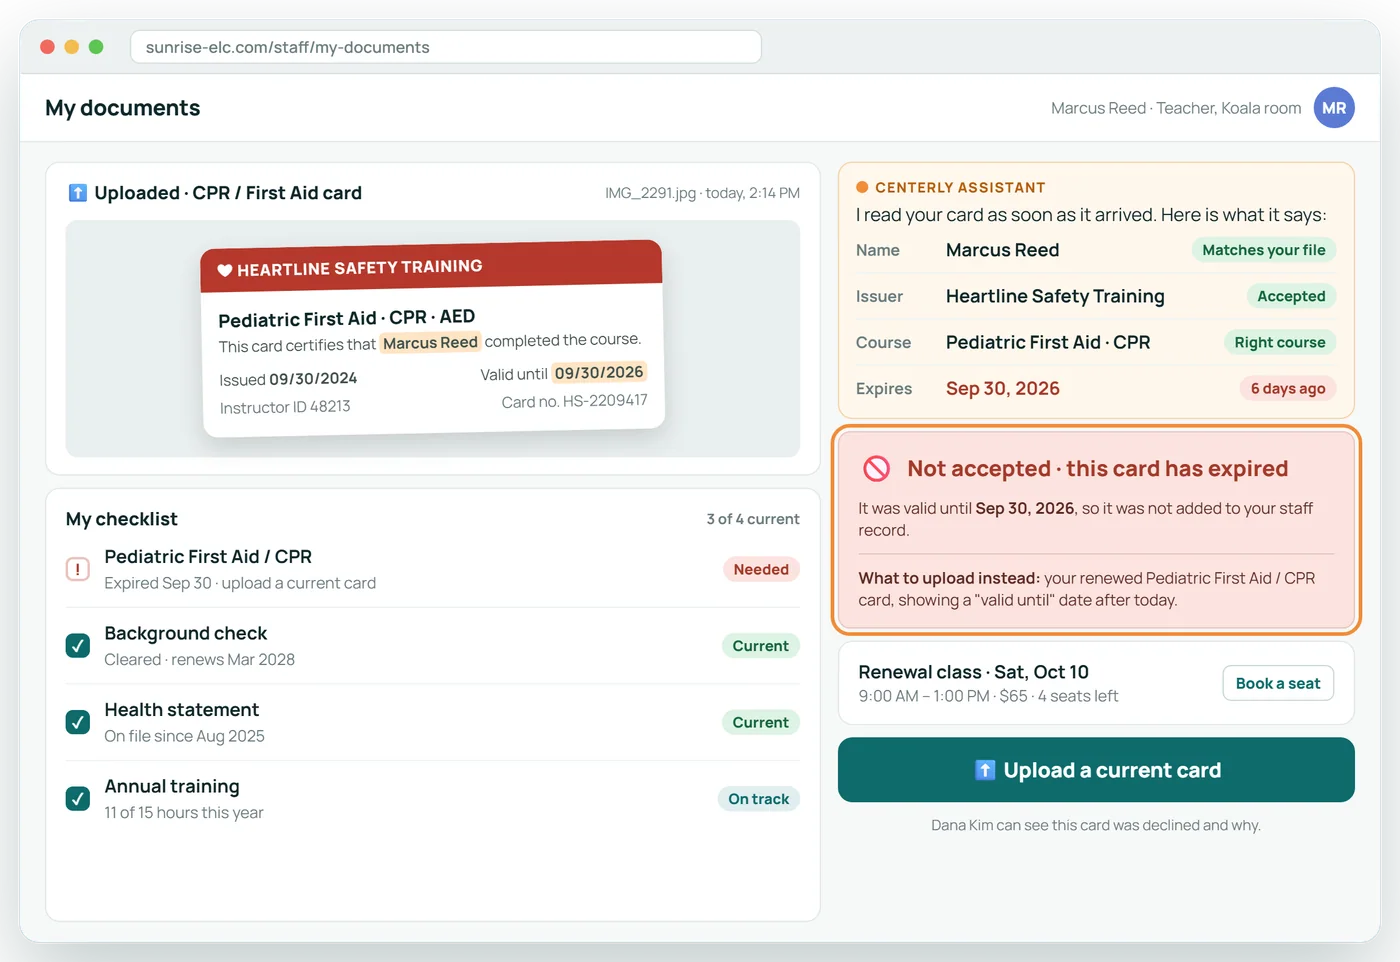Viewport: 1400px width, 962px height.
Task: Click the heart icon on Heartline card
Action: point(225,270)
